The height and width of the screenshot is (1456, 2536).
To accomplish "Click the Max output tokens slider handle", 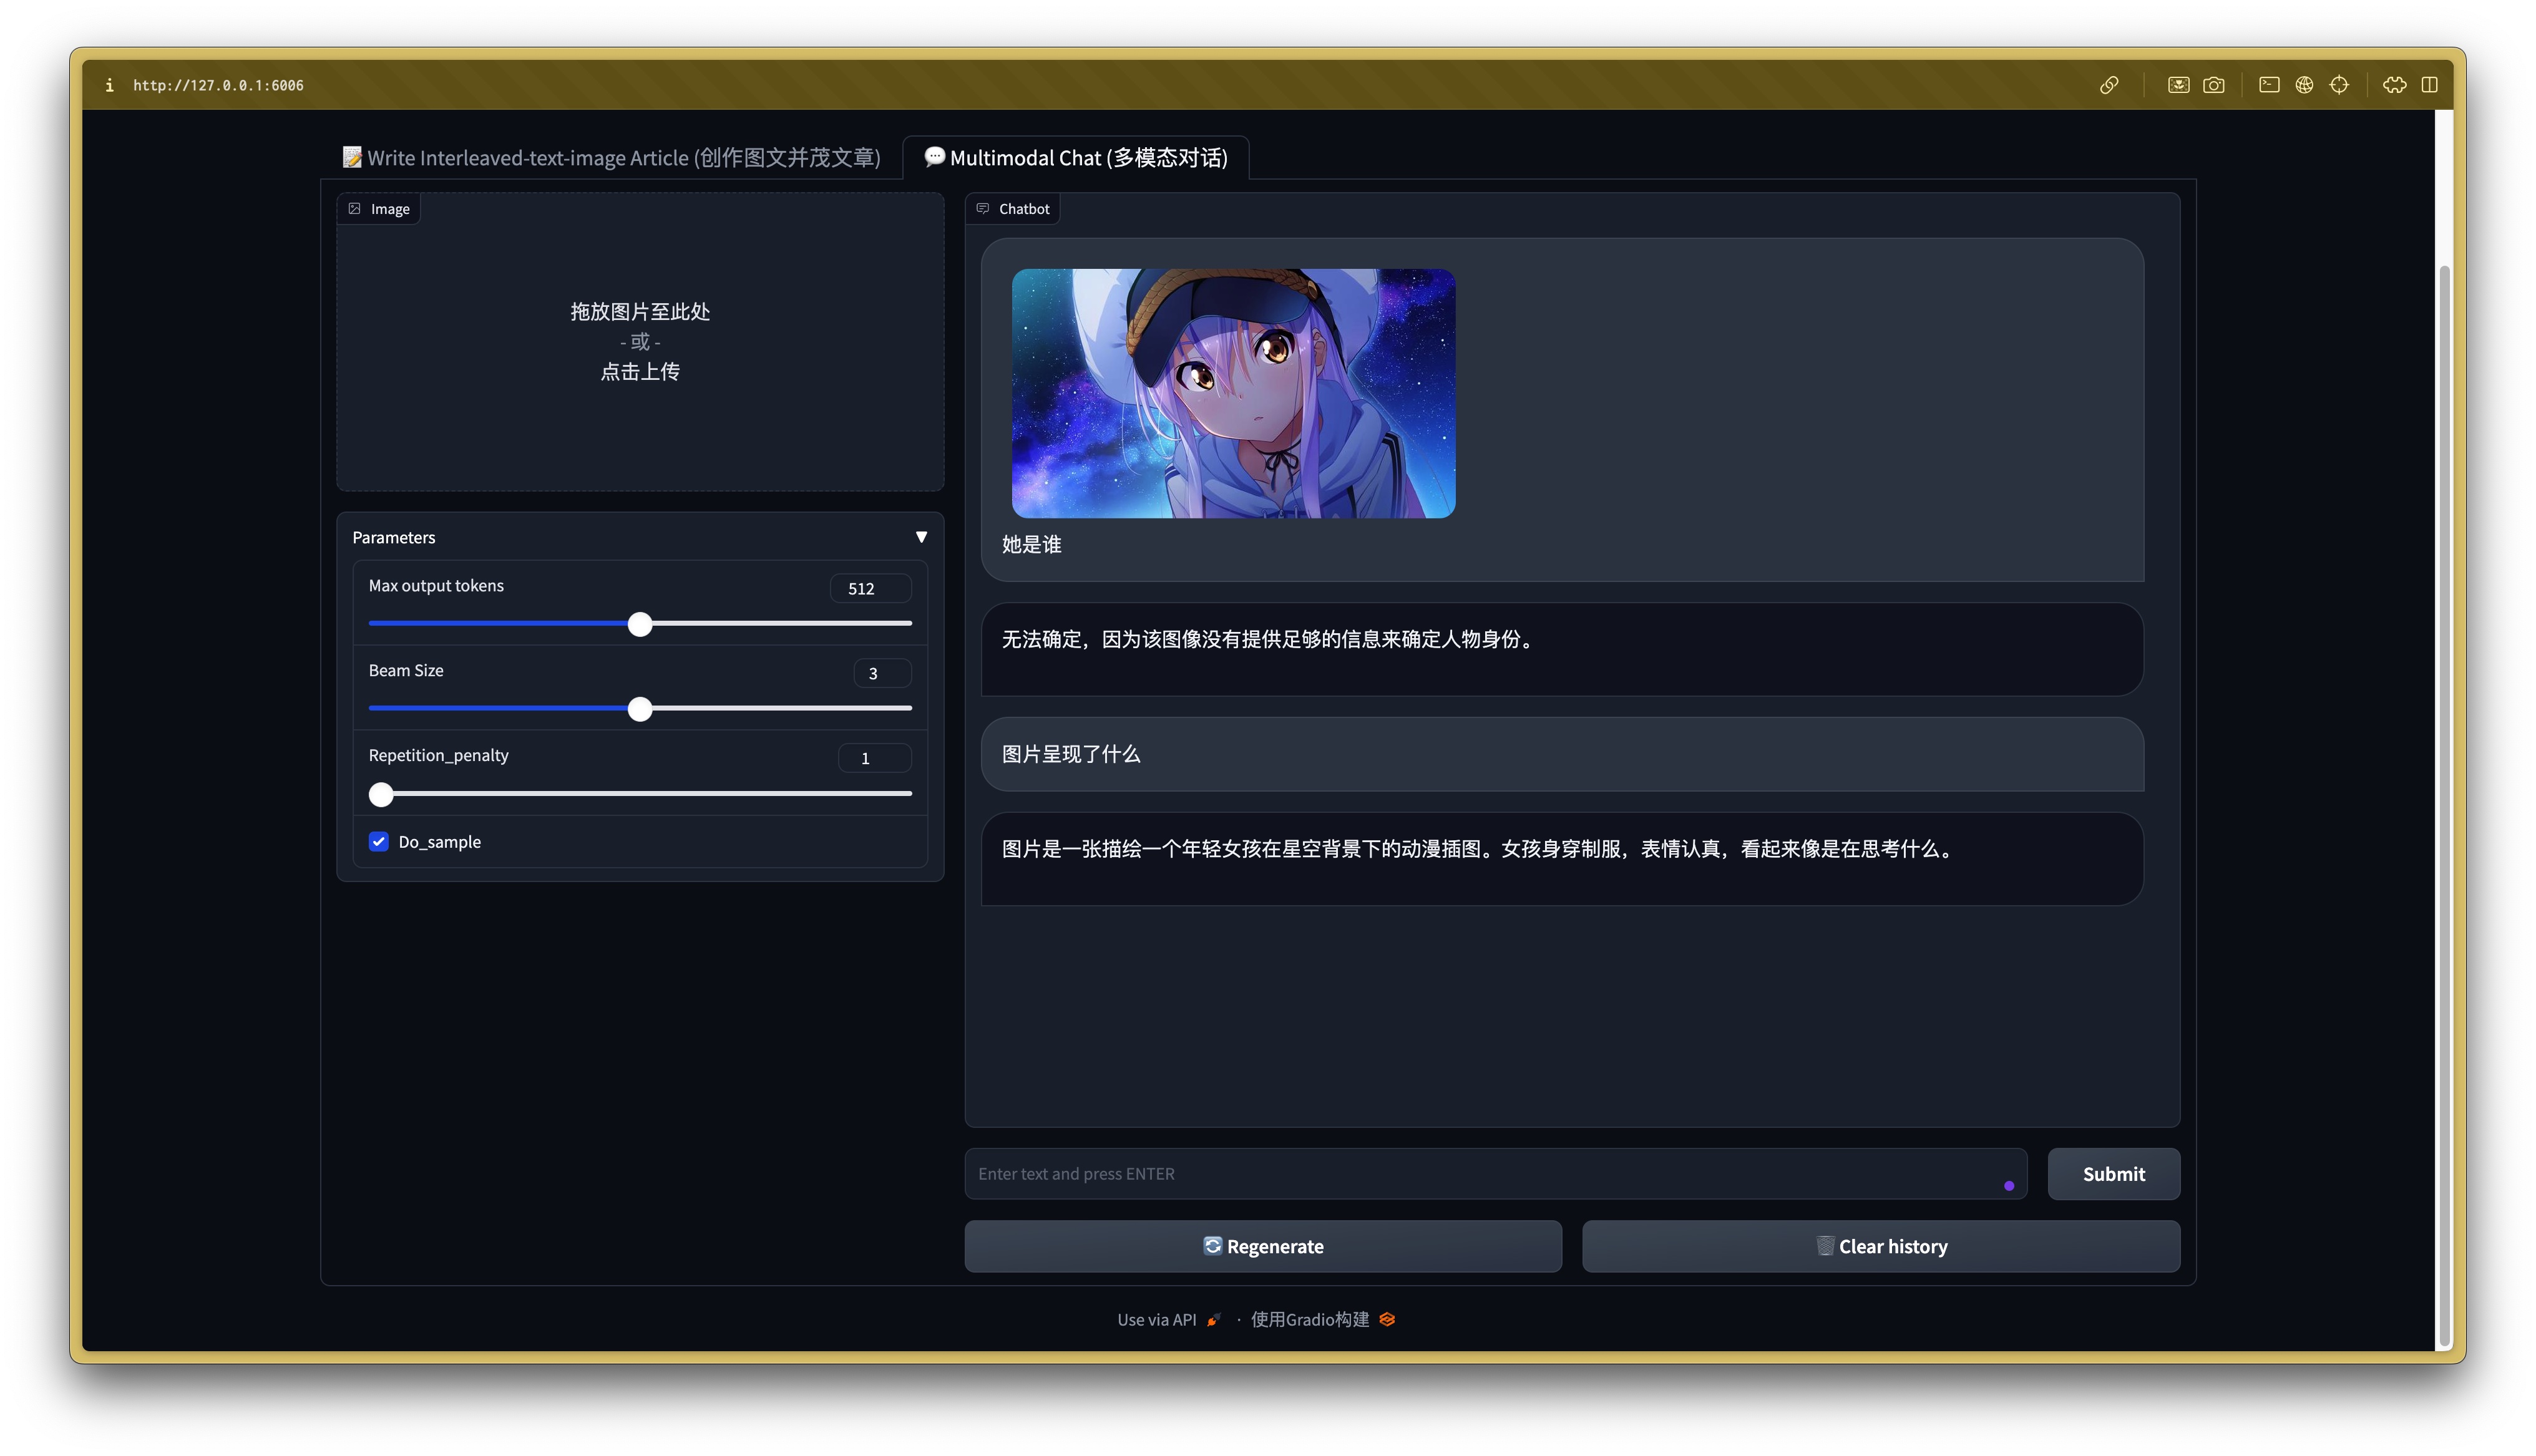I will point(640,624).
